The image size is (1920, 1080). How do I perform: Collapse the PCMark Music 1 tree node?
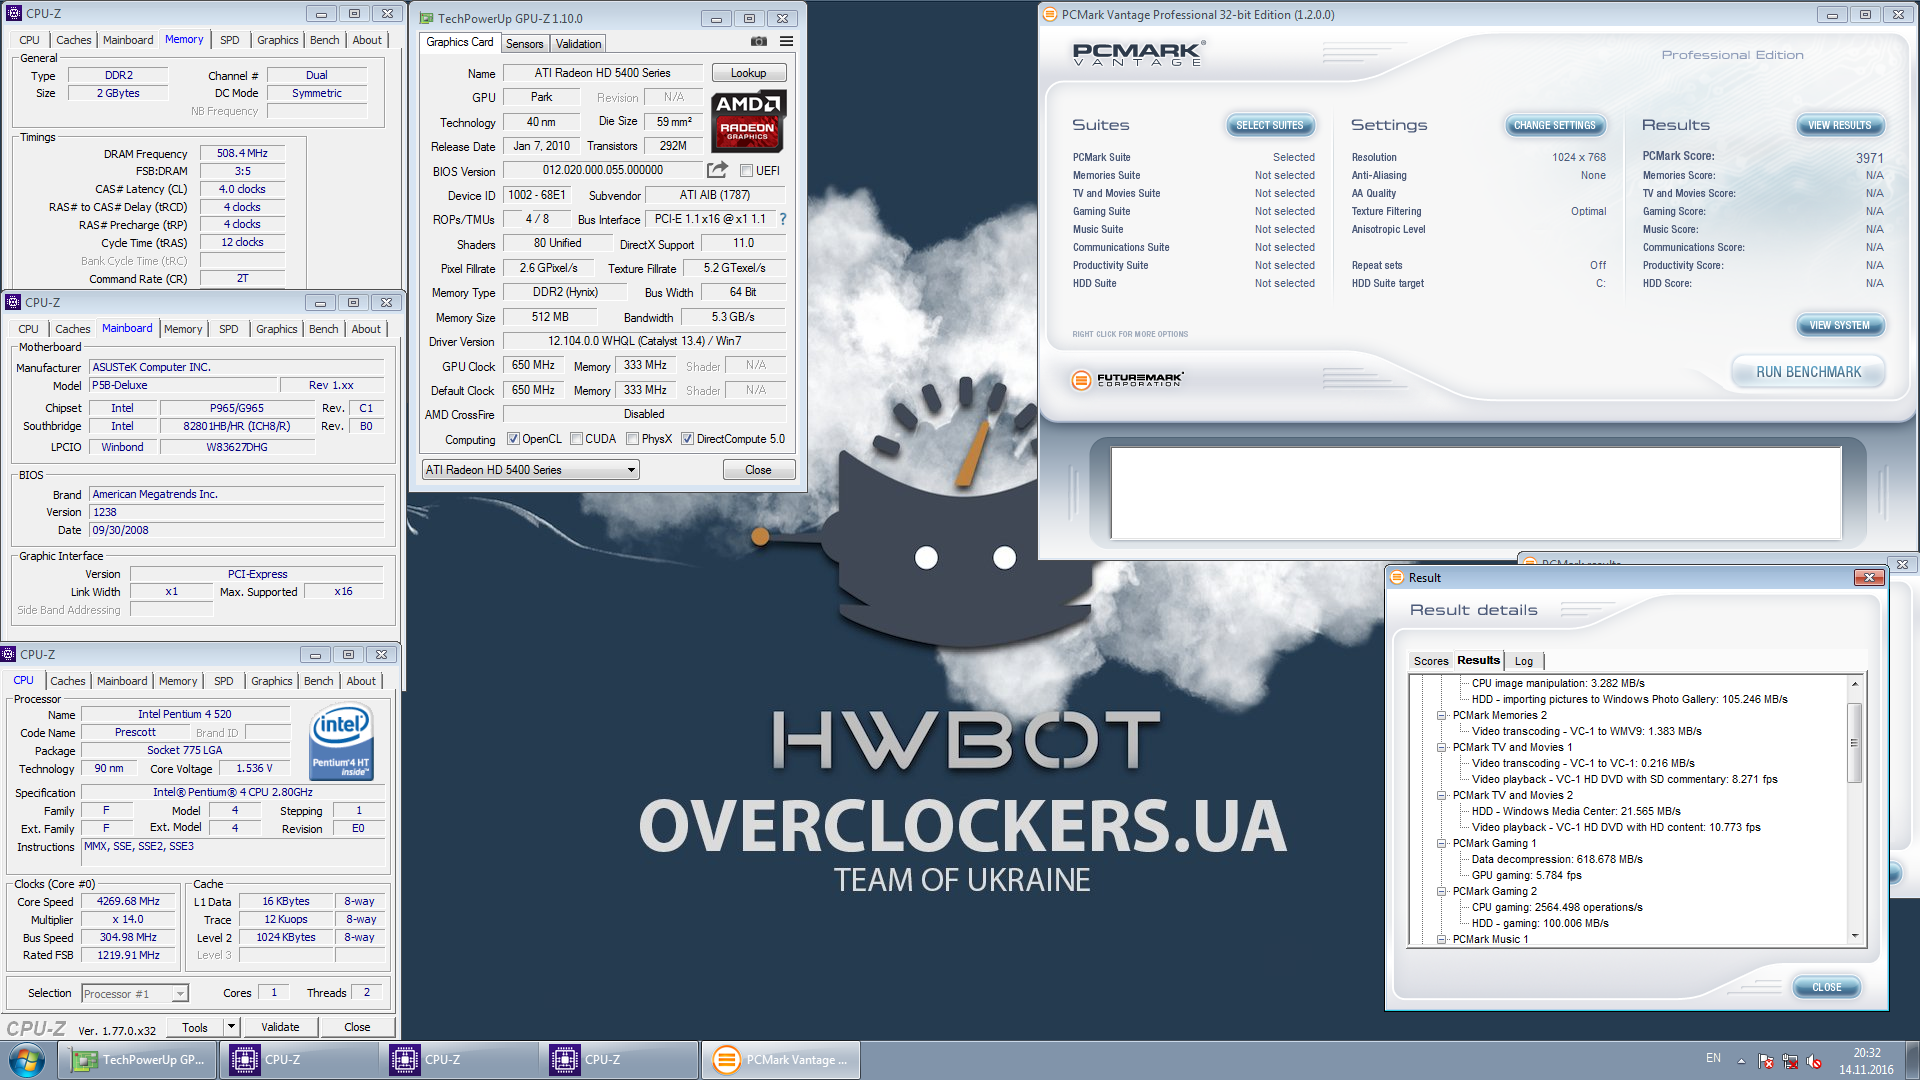click(1441, 939)
